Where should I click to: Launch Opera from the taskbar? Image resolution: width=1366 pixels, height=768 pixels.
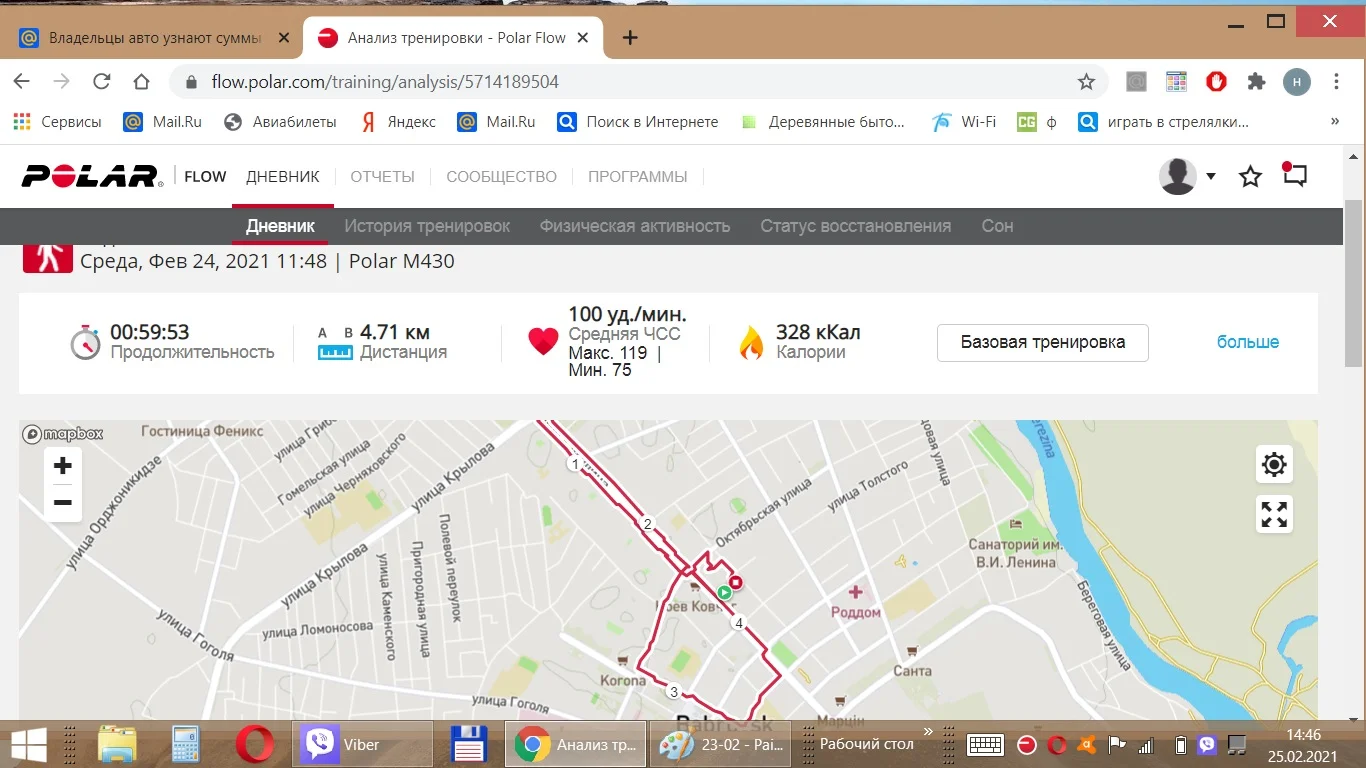[x=255, y=744]
